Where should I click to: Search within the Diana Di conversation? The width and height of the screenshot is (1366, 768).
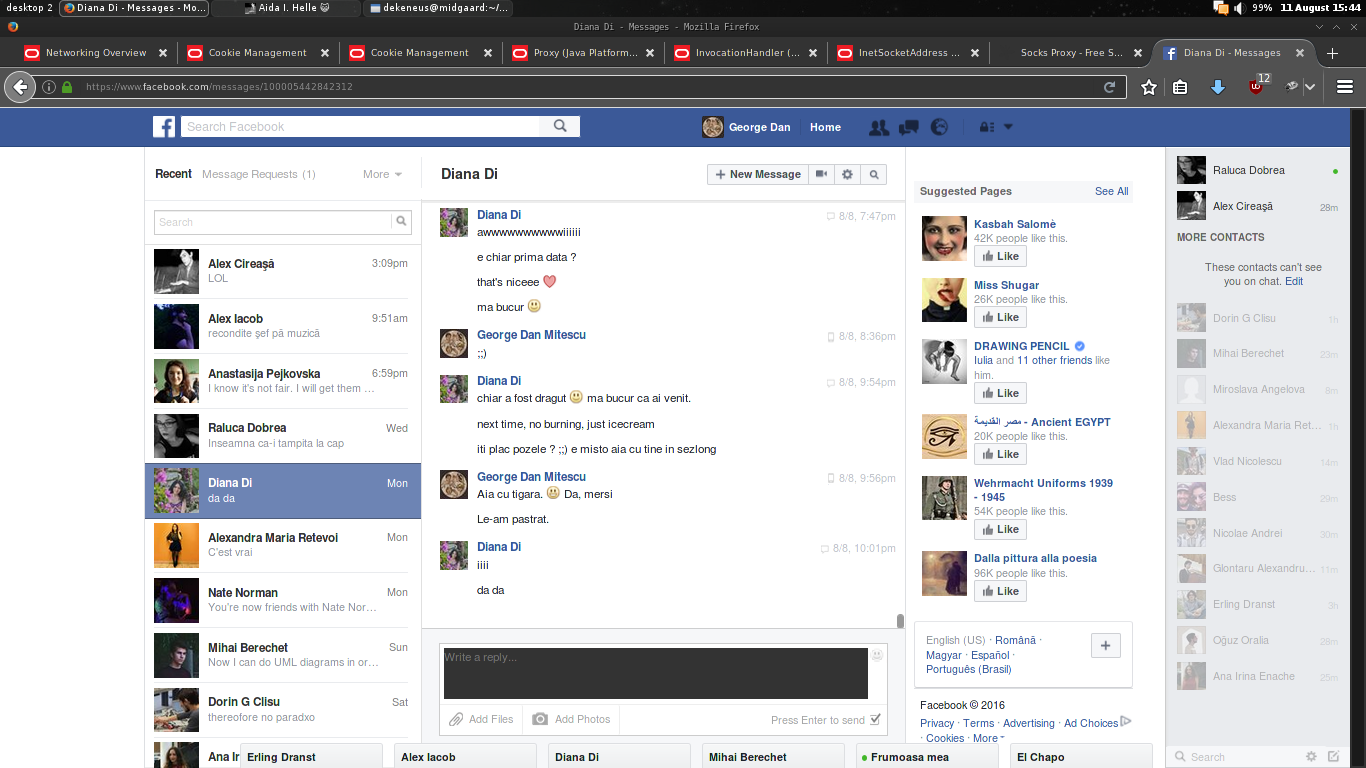click(874, 174)
